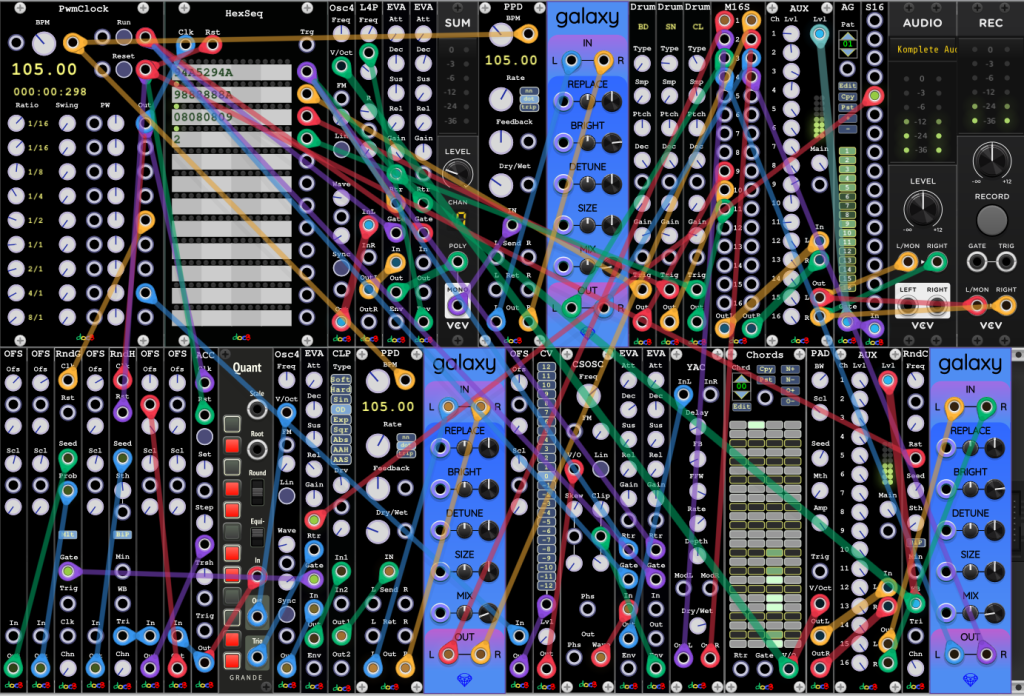Click the PwmClock BPM knob

point(43,44)
